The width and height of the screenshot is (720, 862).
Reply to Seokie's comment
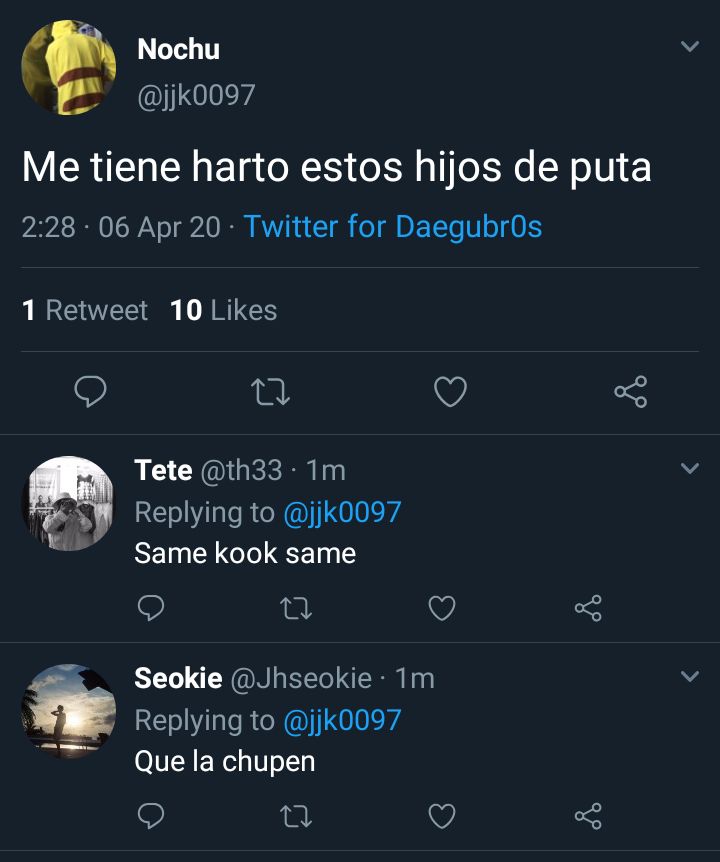[x=151, y=816]
